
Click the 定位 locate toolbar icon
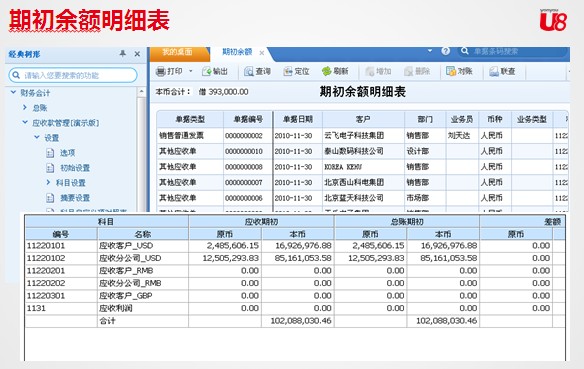pyautogui.click(x=296, y=71)
